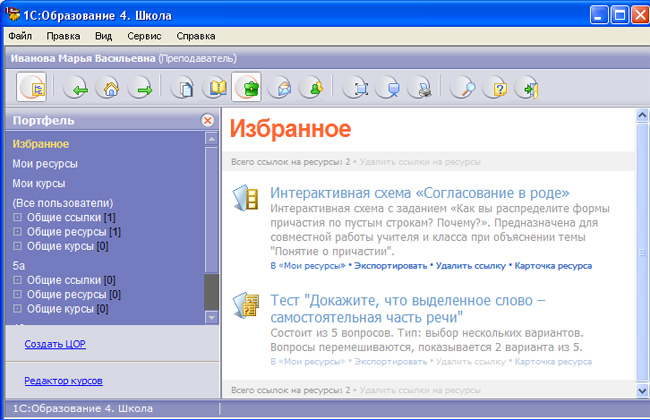This screenshot has width=650, height=420.
Task: Click the 5а group label
Action: (19, 266)
